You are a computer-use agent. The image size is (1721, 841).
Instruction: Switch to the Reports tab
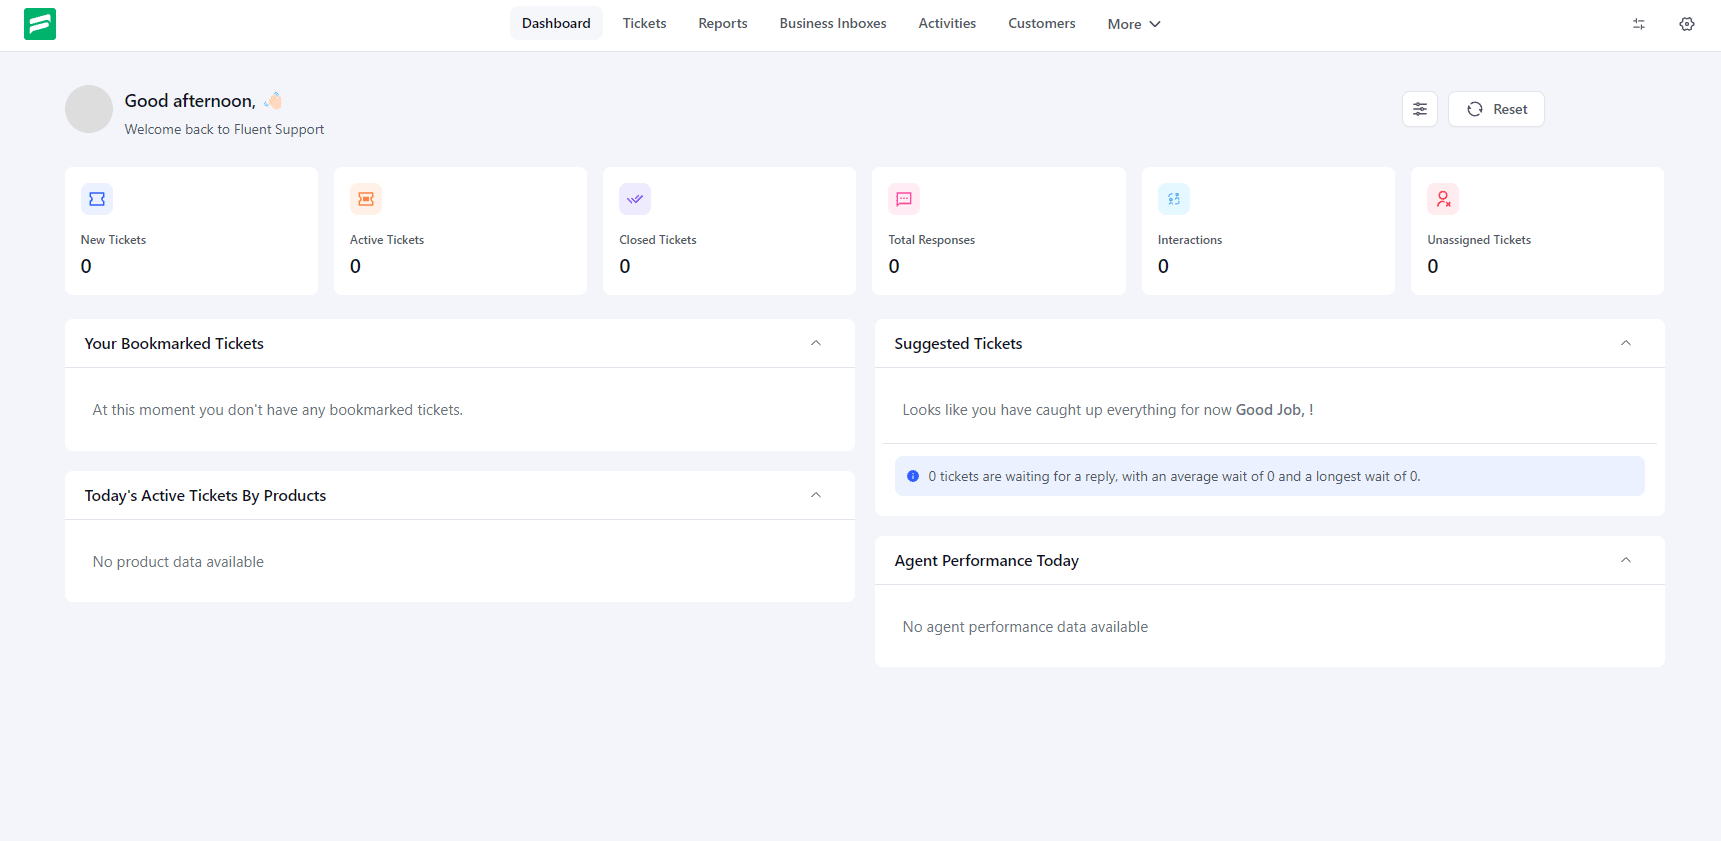click(x=723, y=23)
